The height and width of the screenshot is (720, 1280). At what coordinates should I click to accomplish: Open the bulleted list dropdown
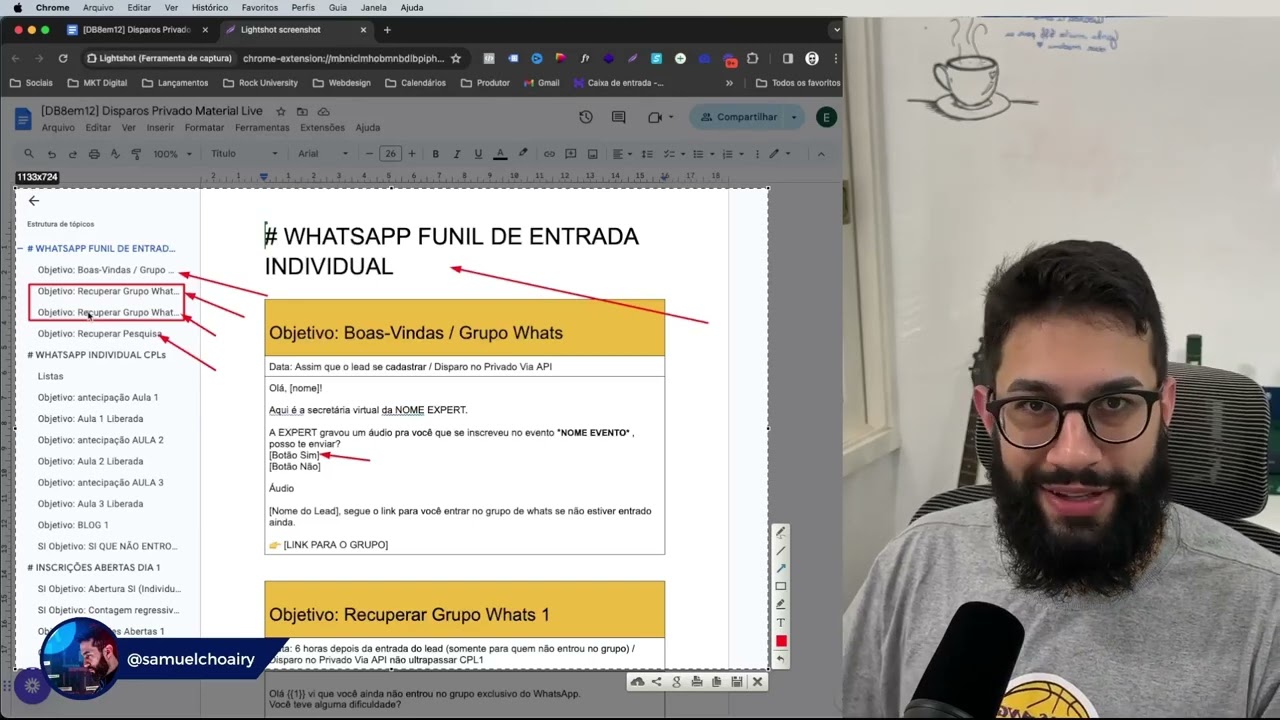pos(703,154)
